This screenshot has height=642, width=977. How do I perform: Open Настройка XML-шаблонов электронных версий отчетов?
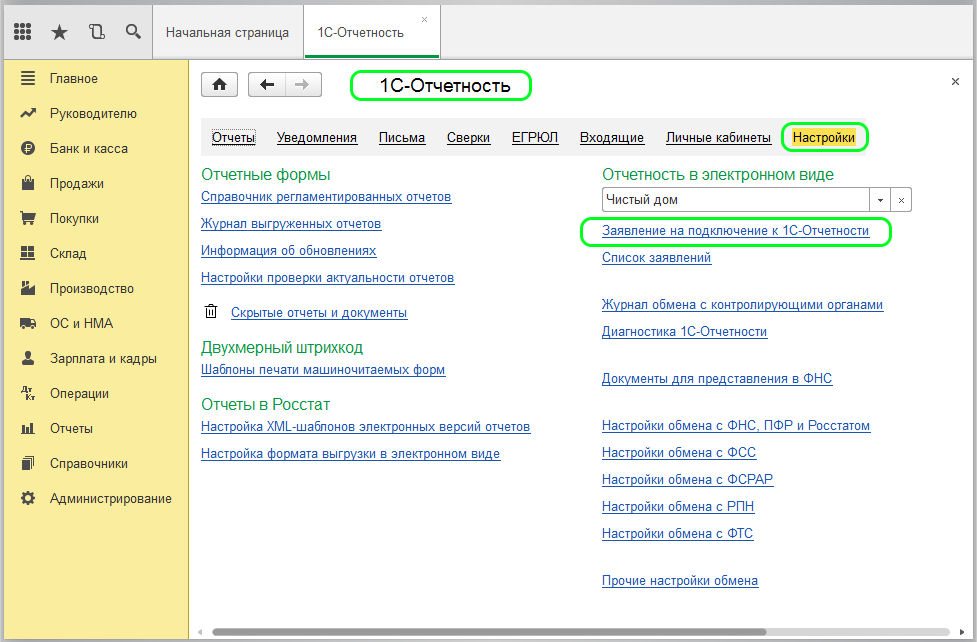coord(366,427)
